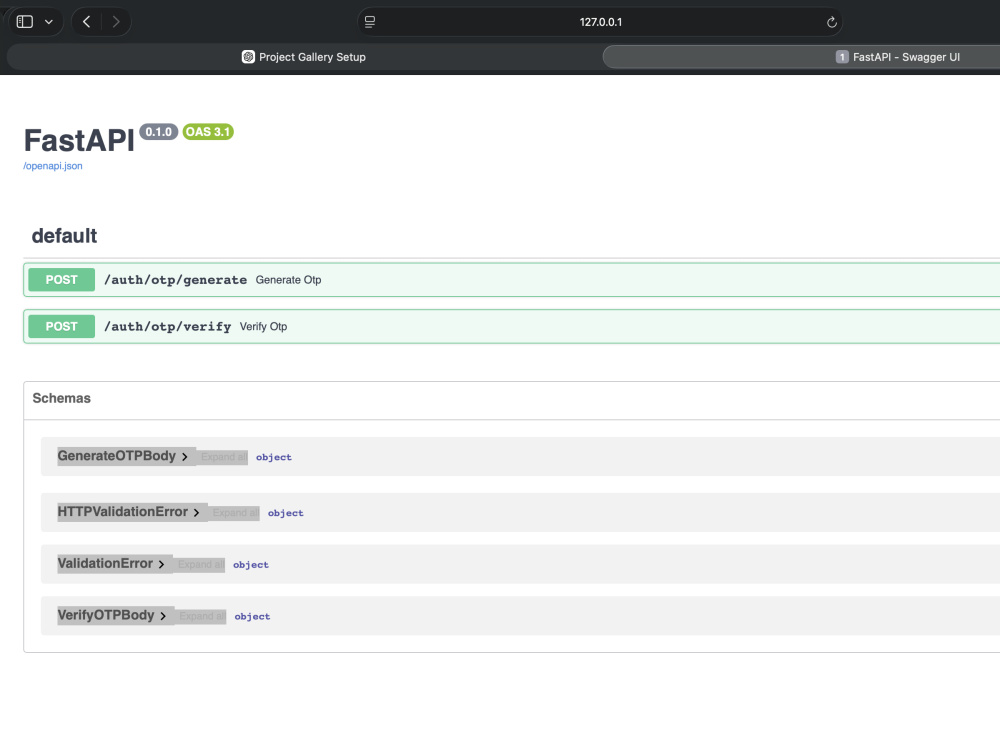This screenshot has width=1000, height=750.
Task: Click the POST badge for verify endpoint
Action: (61, 327)
